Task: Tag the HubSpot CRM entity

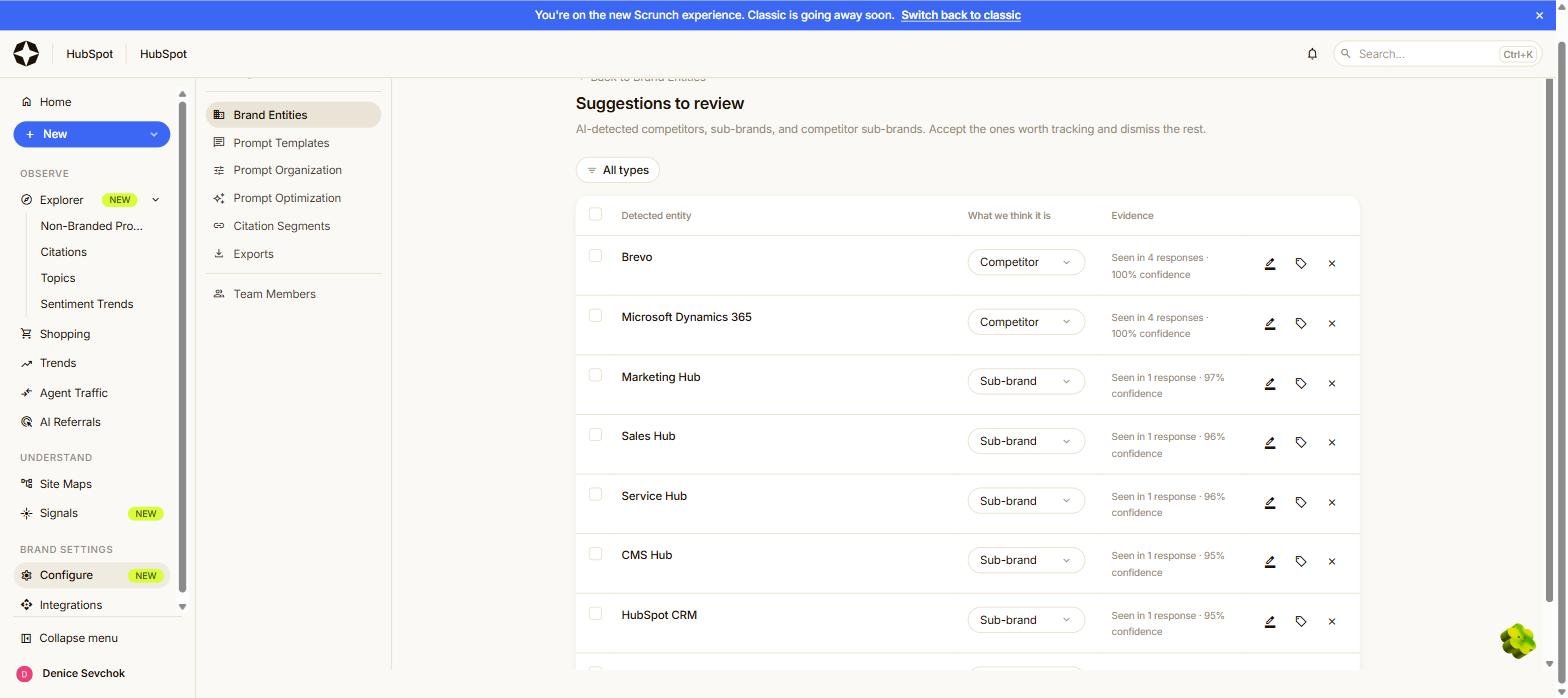Action: point(1301,622)
